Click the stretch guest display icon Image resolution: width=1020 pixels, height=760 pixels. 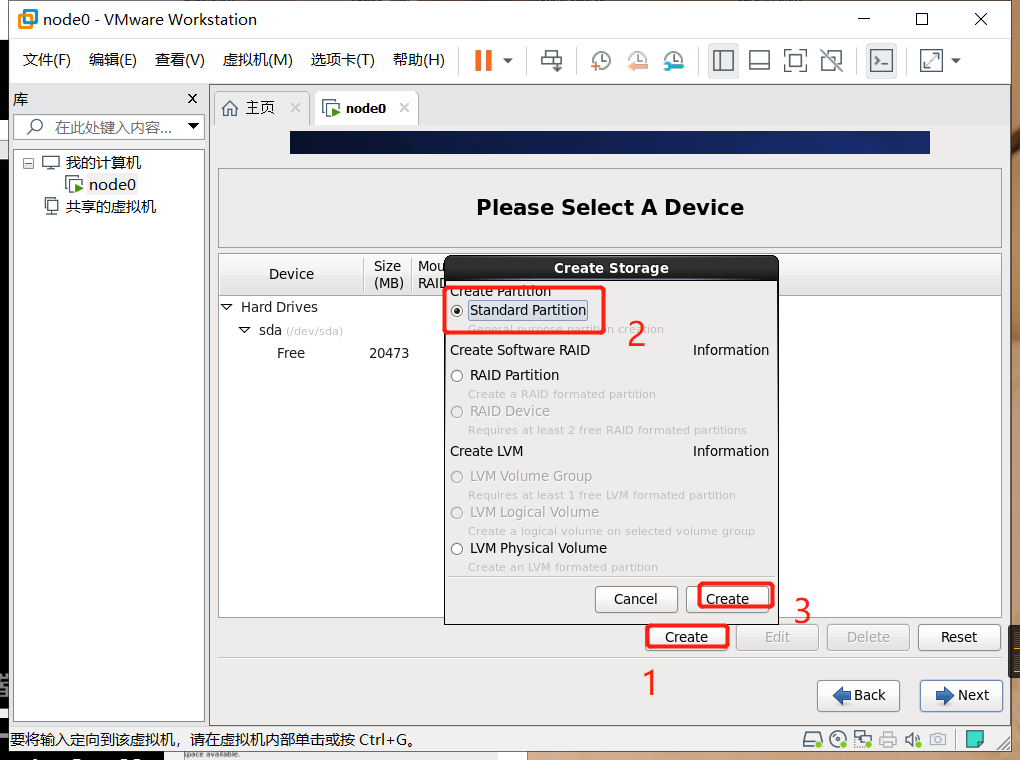click(931, 61)
